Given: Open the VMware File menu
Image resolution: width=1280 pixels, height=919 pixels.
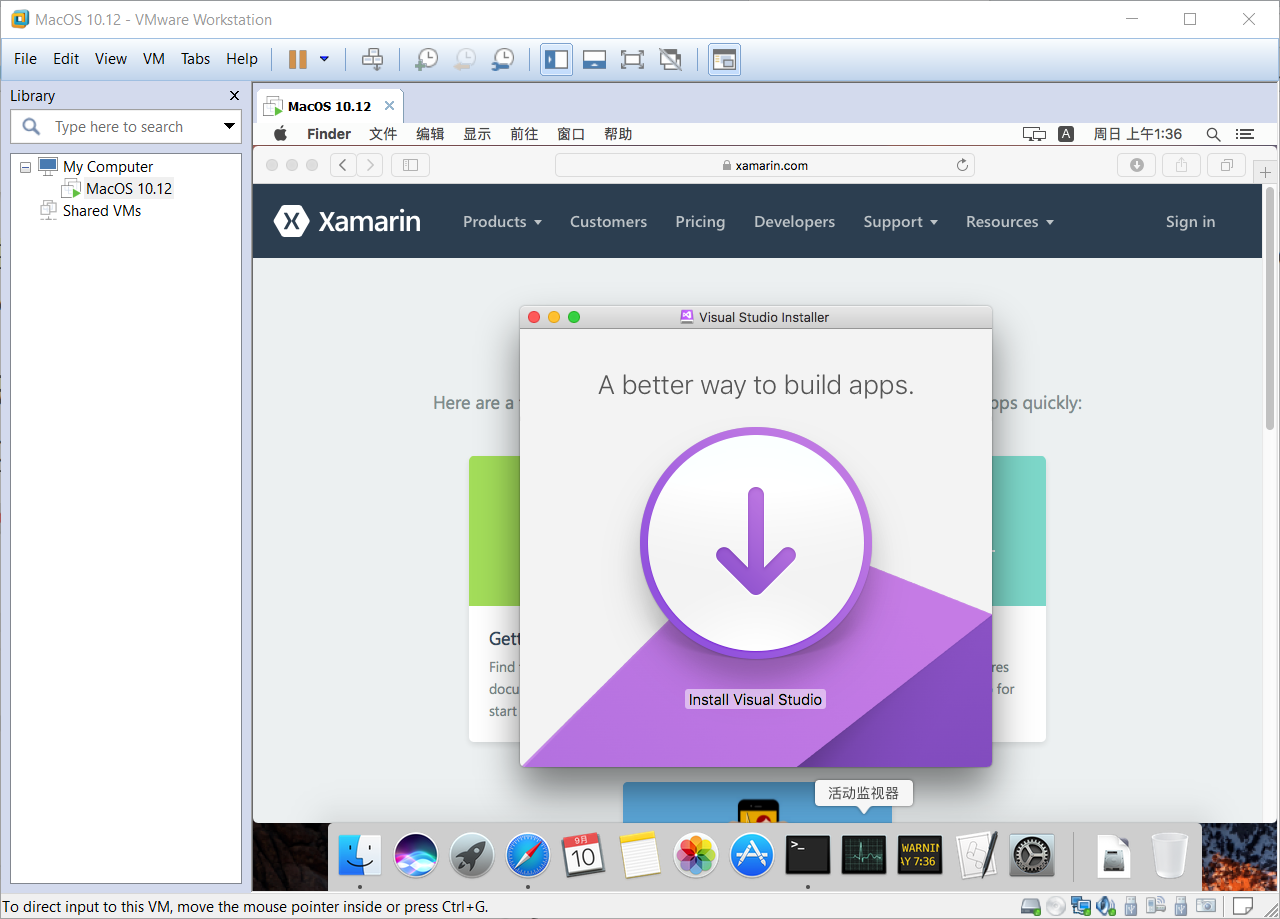Looking at the screenshot, I should tap(25, 59).
